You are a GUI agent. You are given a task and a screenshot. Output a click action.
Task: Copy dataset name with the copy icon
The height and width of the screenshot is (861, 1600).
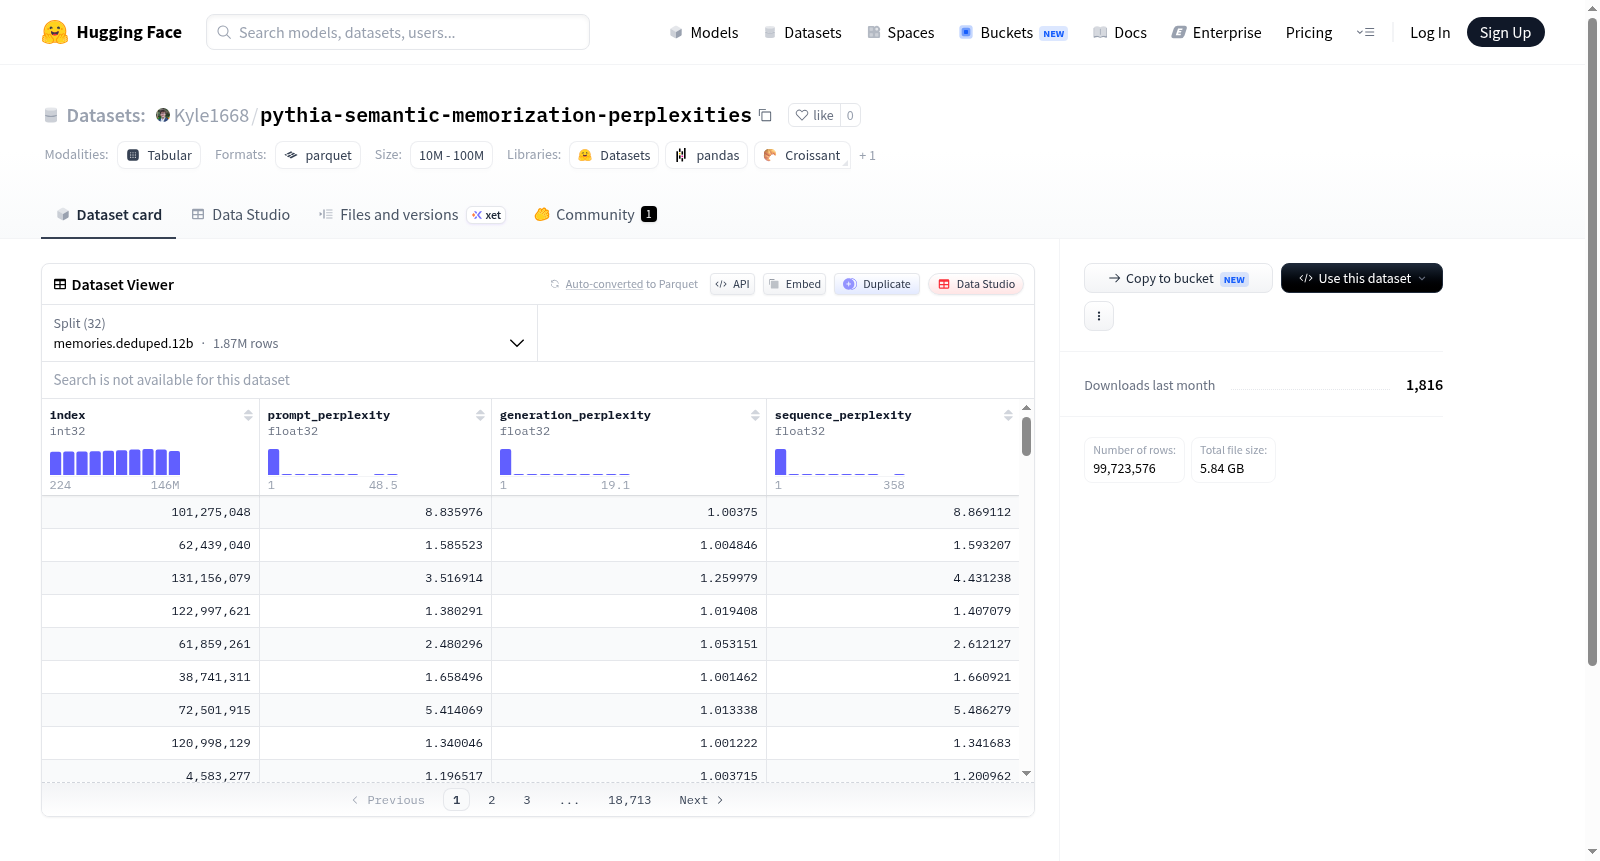765,115
